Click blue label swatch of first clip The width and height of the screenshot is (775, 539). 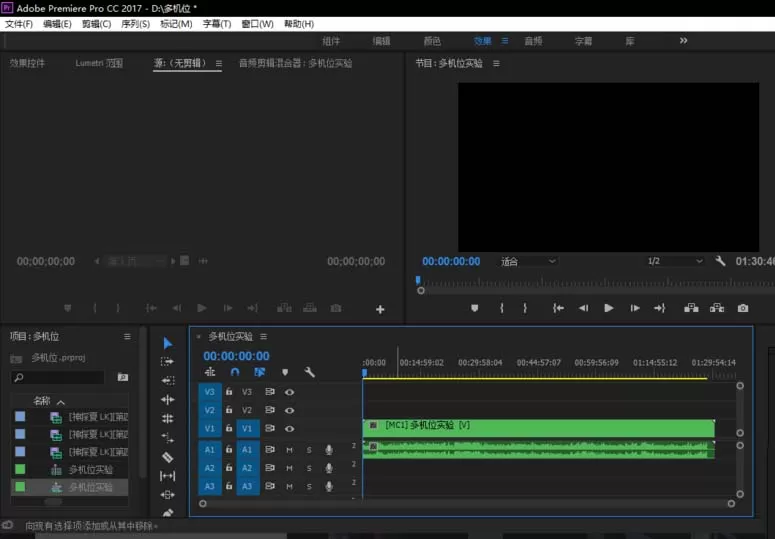coord(20,416)
